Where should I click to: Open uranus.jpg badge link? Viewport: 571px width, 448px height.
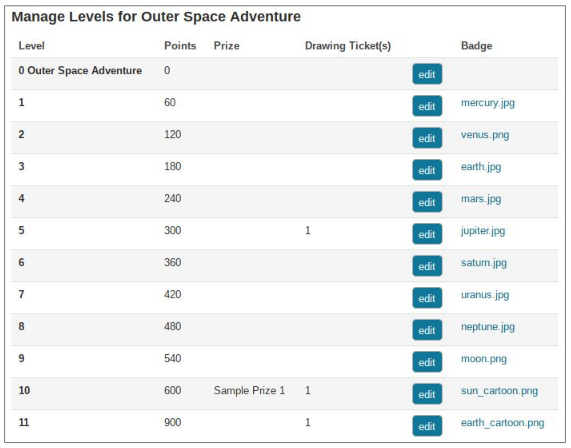[485, 295]
